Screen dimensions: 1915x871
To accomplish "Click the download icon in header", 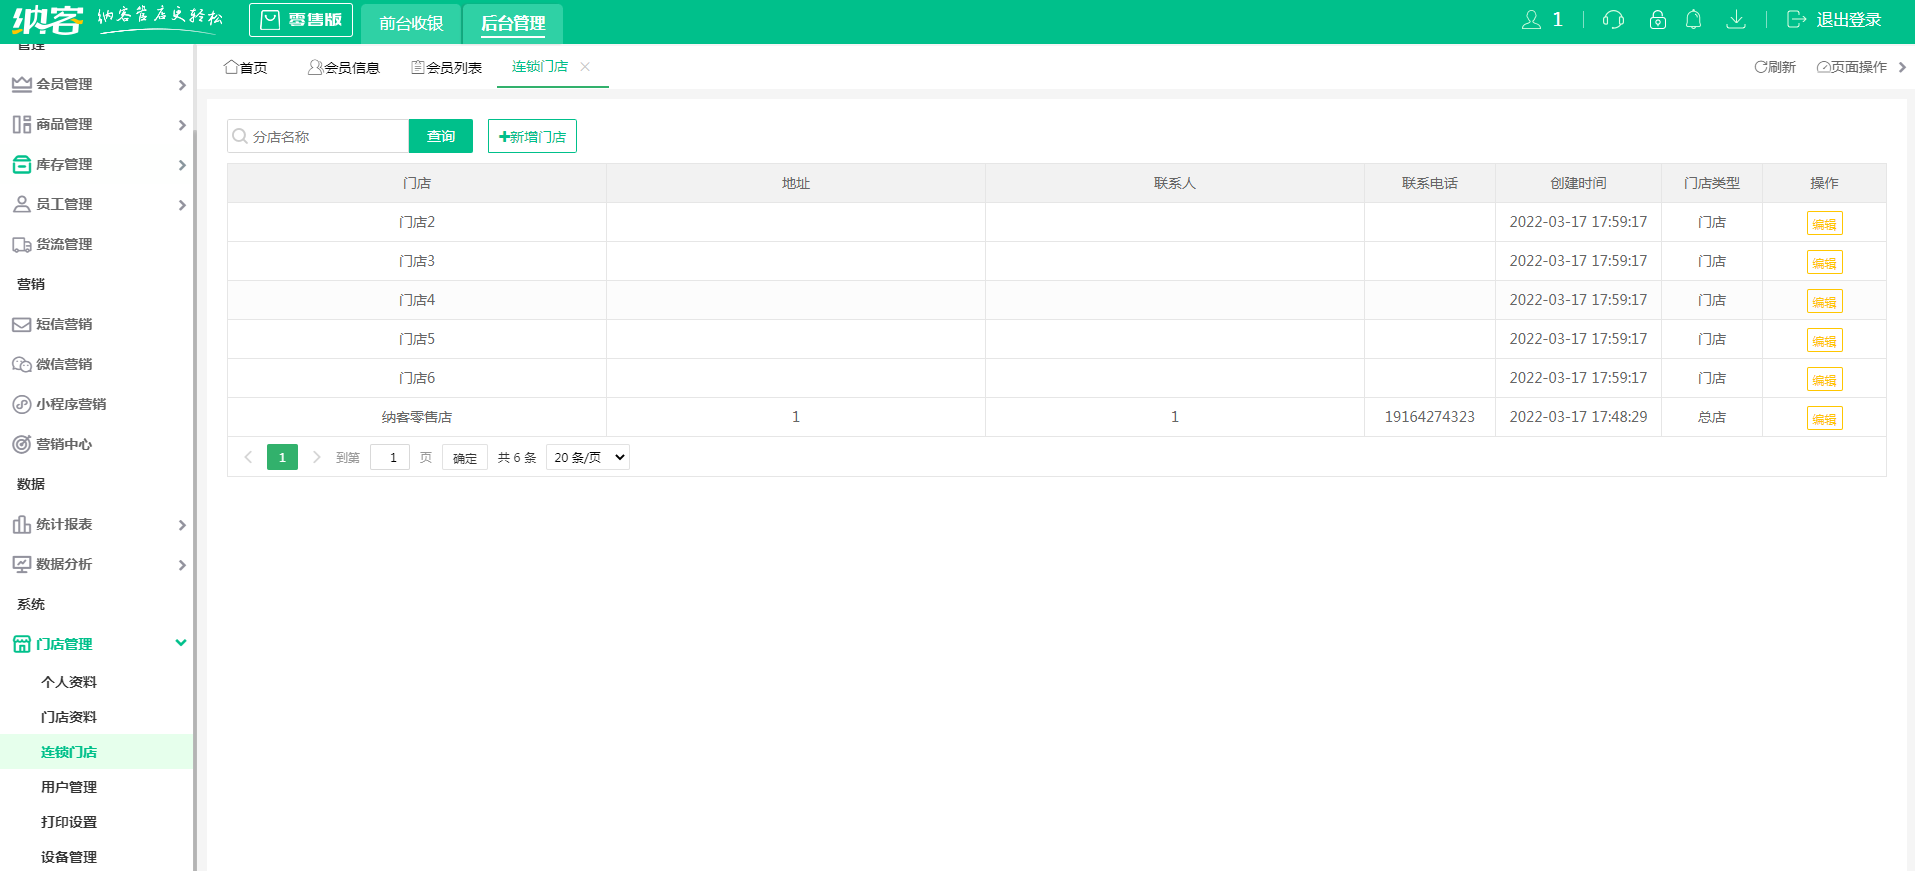I will [x=1736, y=20].
